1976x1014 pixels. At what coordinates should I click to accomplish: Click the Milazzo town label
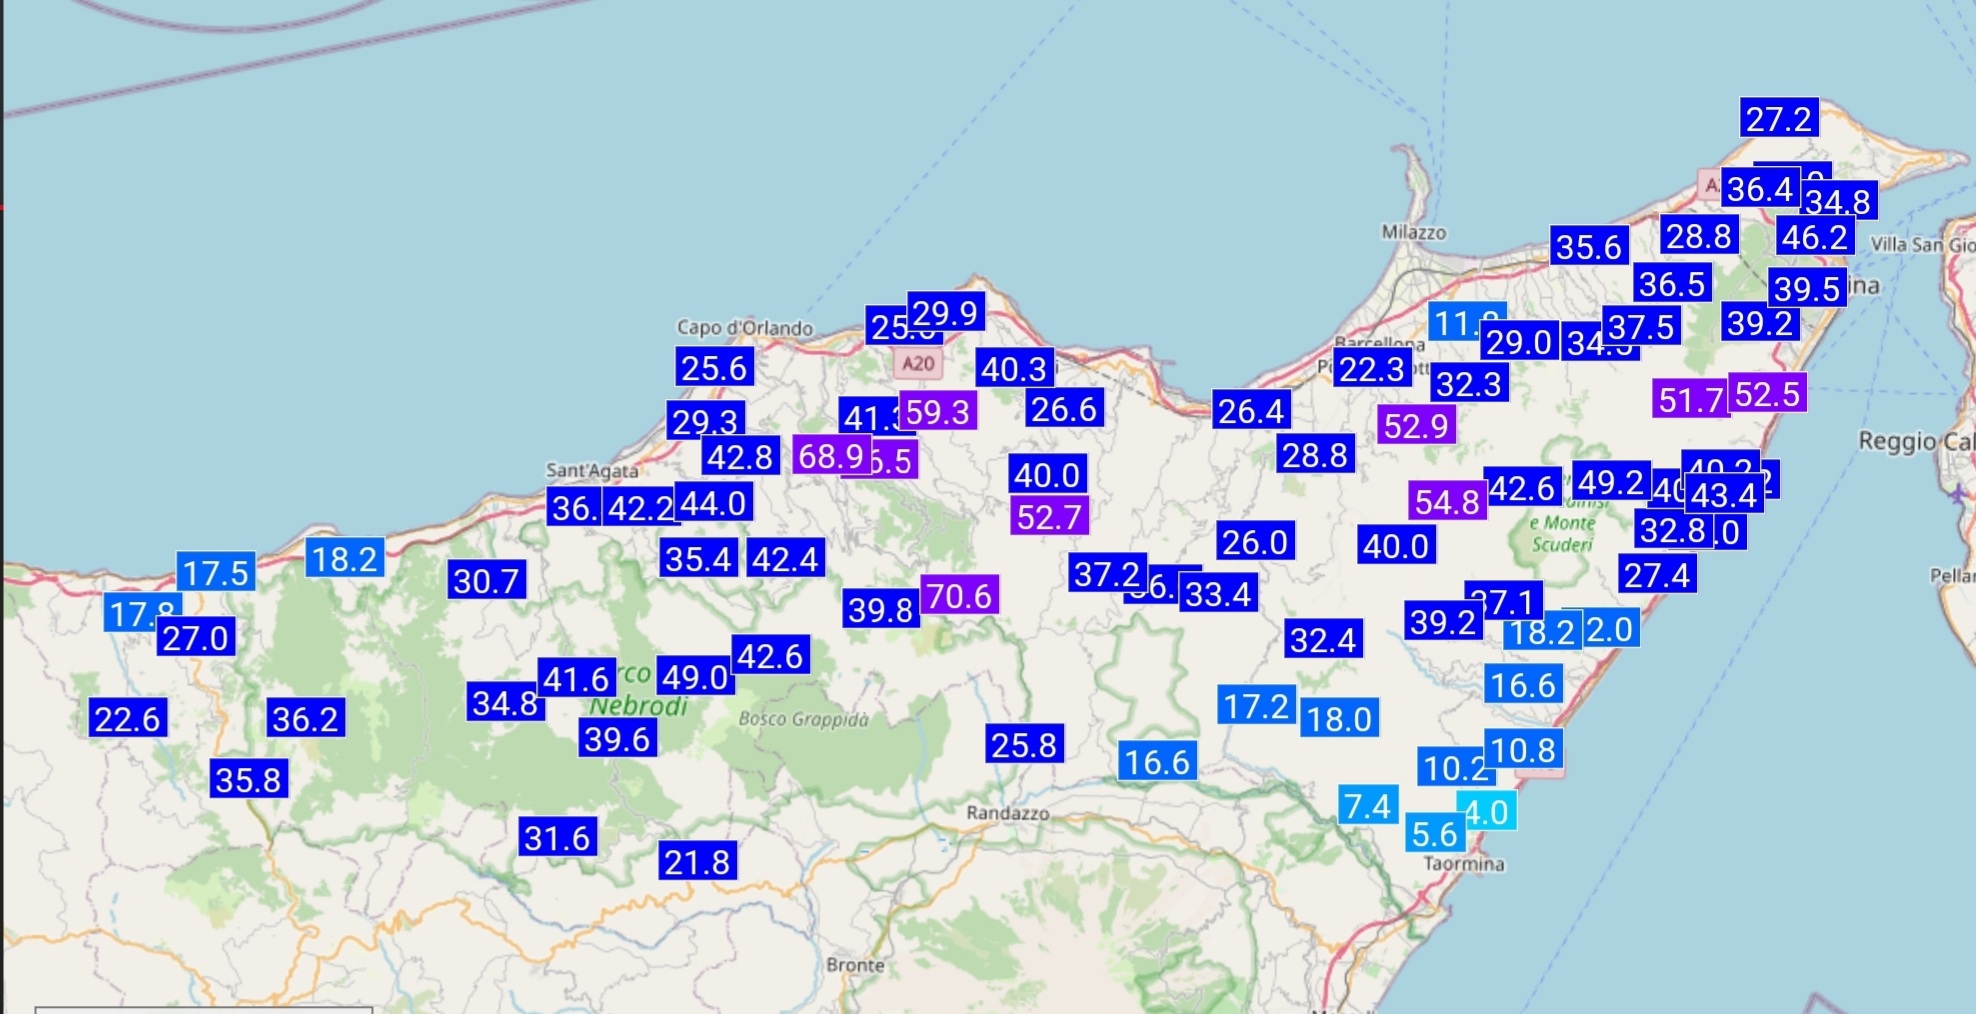[x=1413, y=232]
